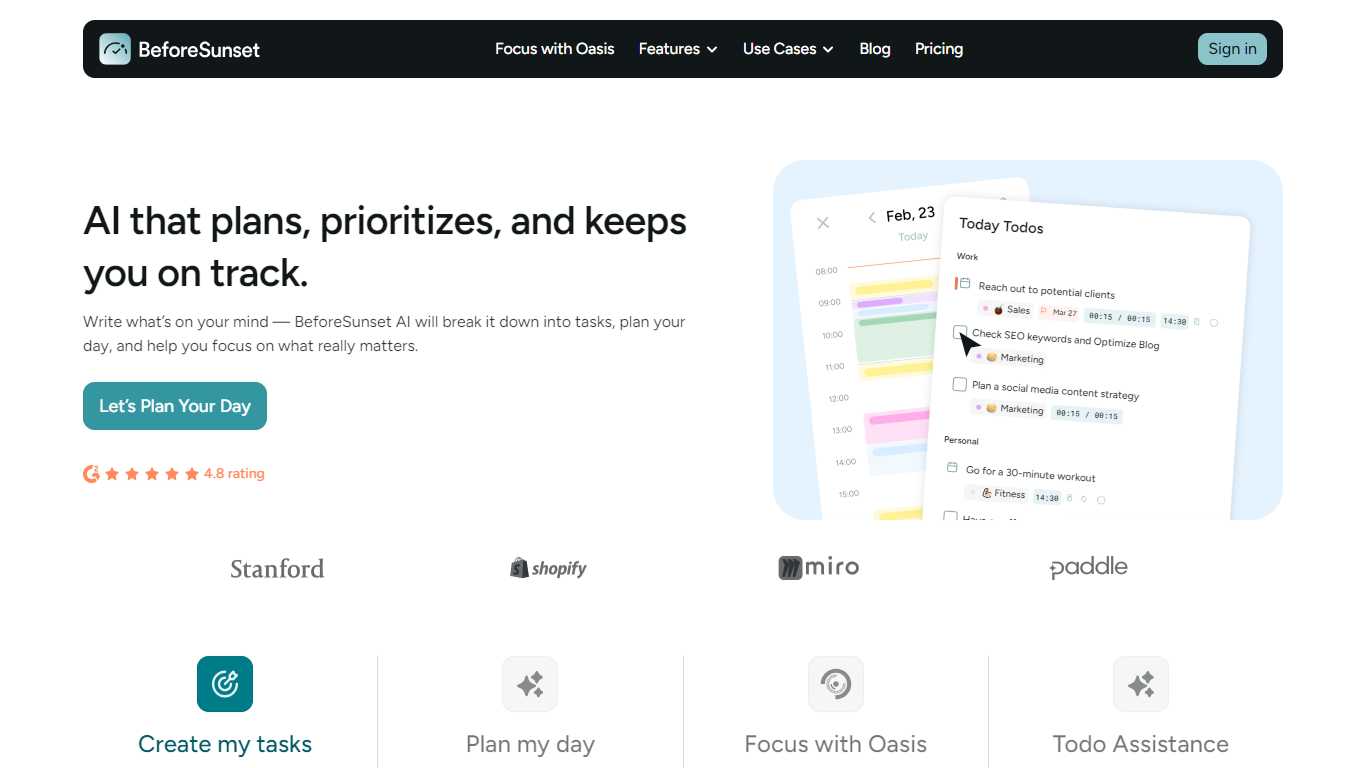Screen dimensions: 1366x768
Task: Click the back arrow beside Feb, 23
Action: 872,217
